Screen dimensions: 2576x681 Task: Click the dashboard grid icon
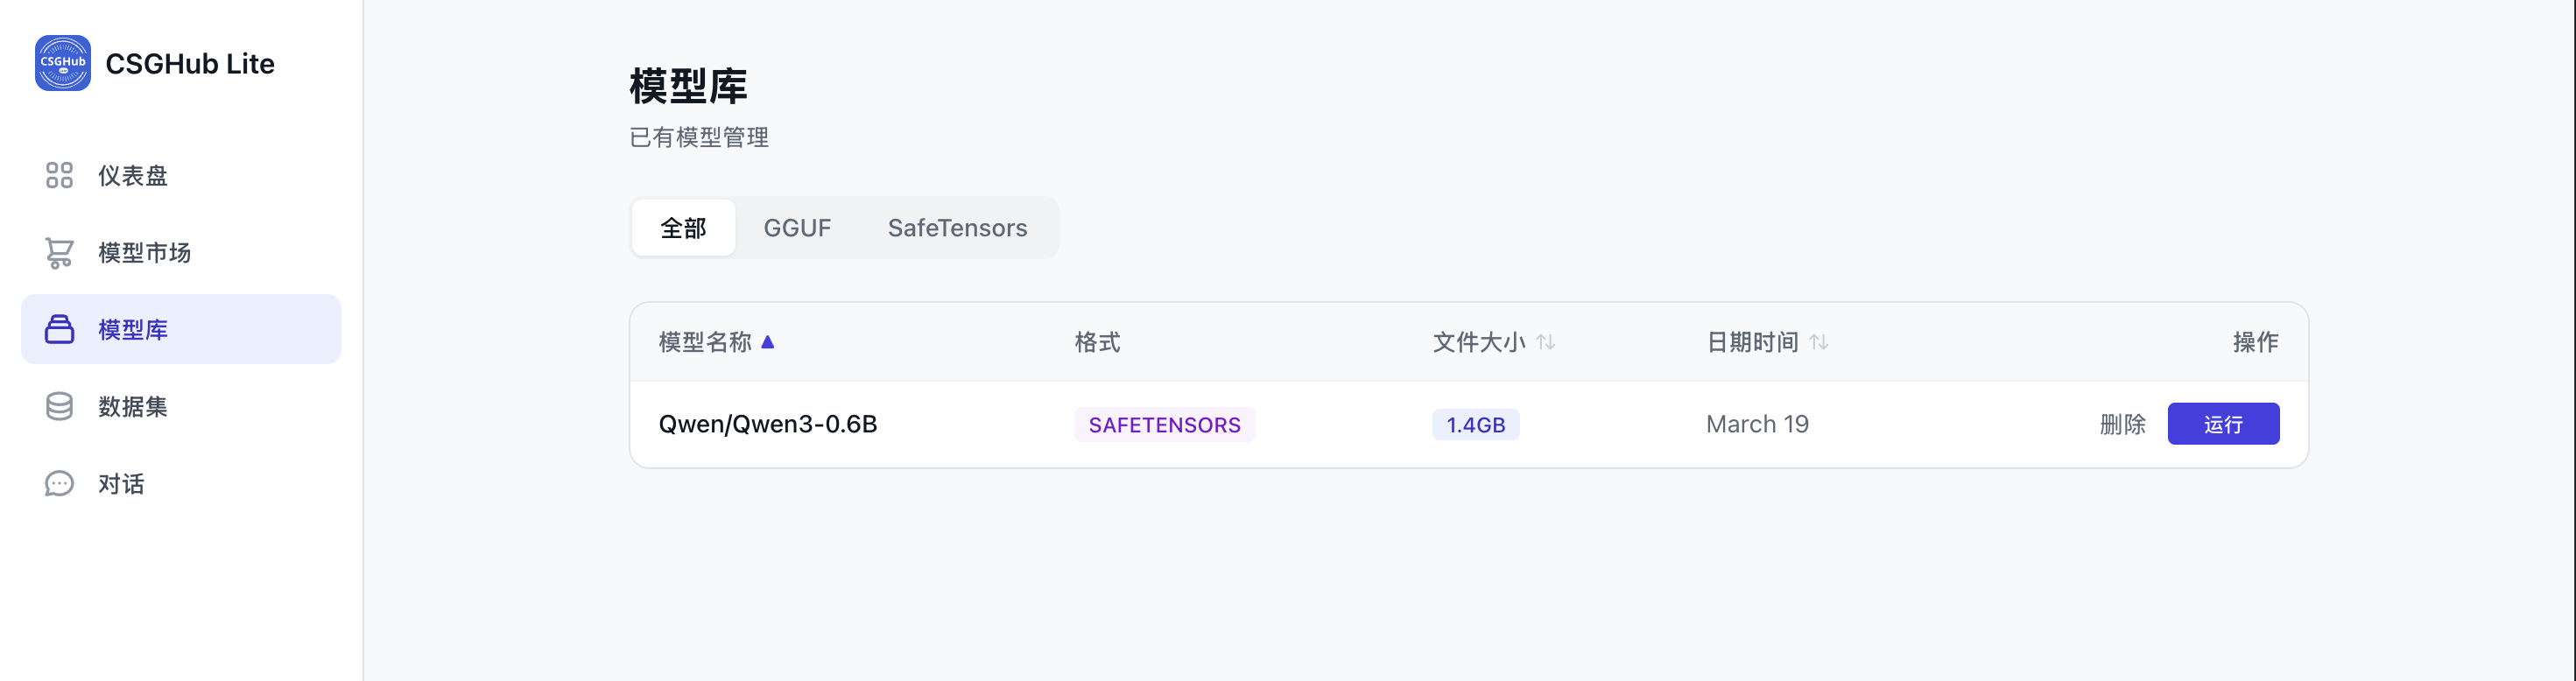tap(59, 176)
